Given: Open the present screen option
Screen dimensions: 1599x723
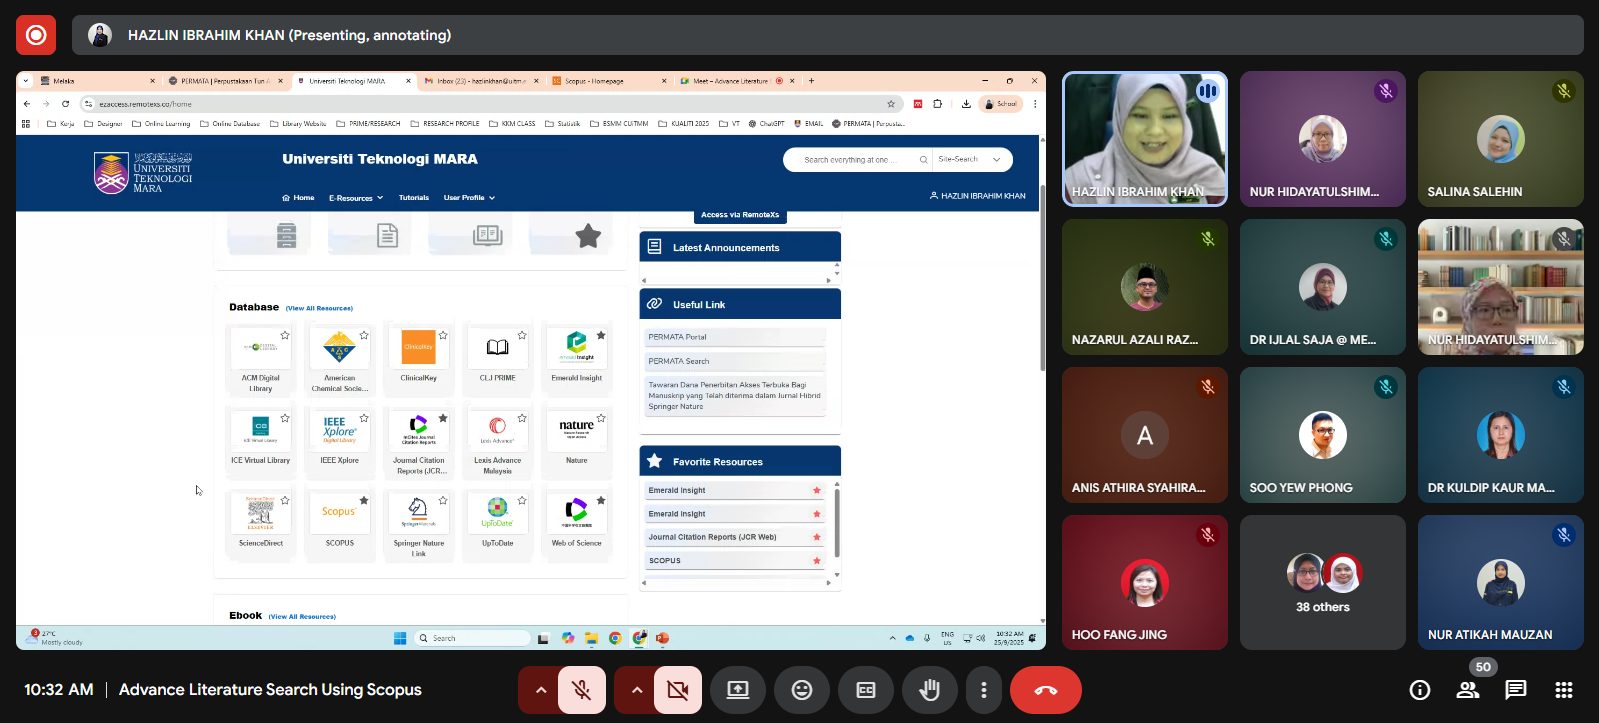Looking at the screenshot, I should (x=738, y=690).
